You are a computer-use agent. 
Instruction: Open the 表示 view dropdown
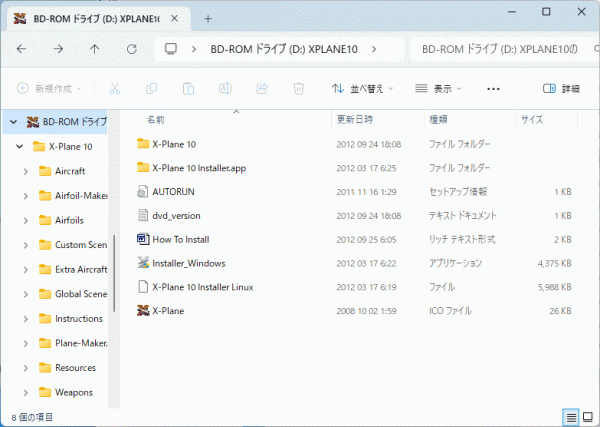tap(438, 89)
